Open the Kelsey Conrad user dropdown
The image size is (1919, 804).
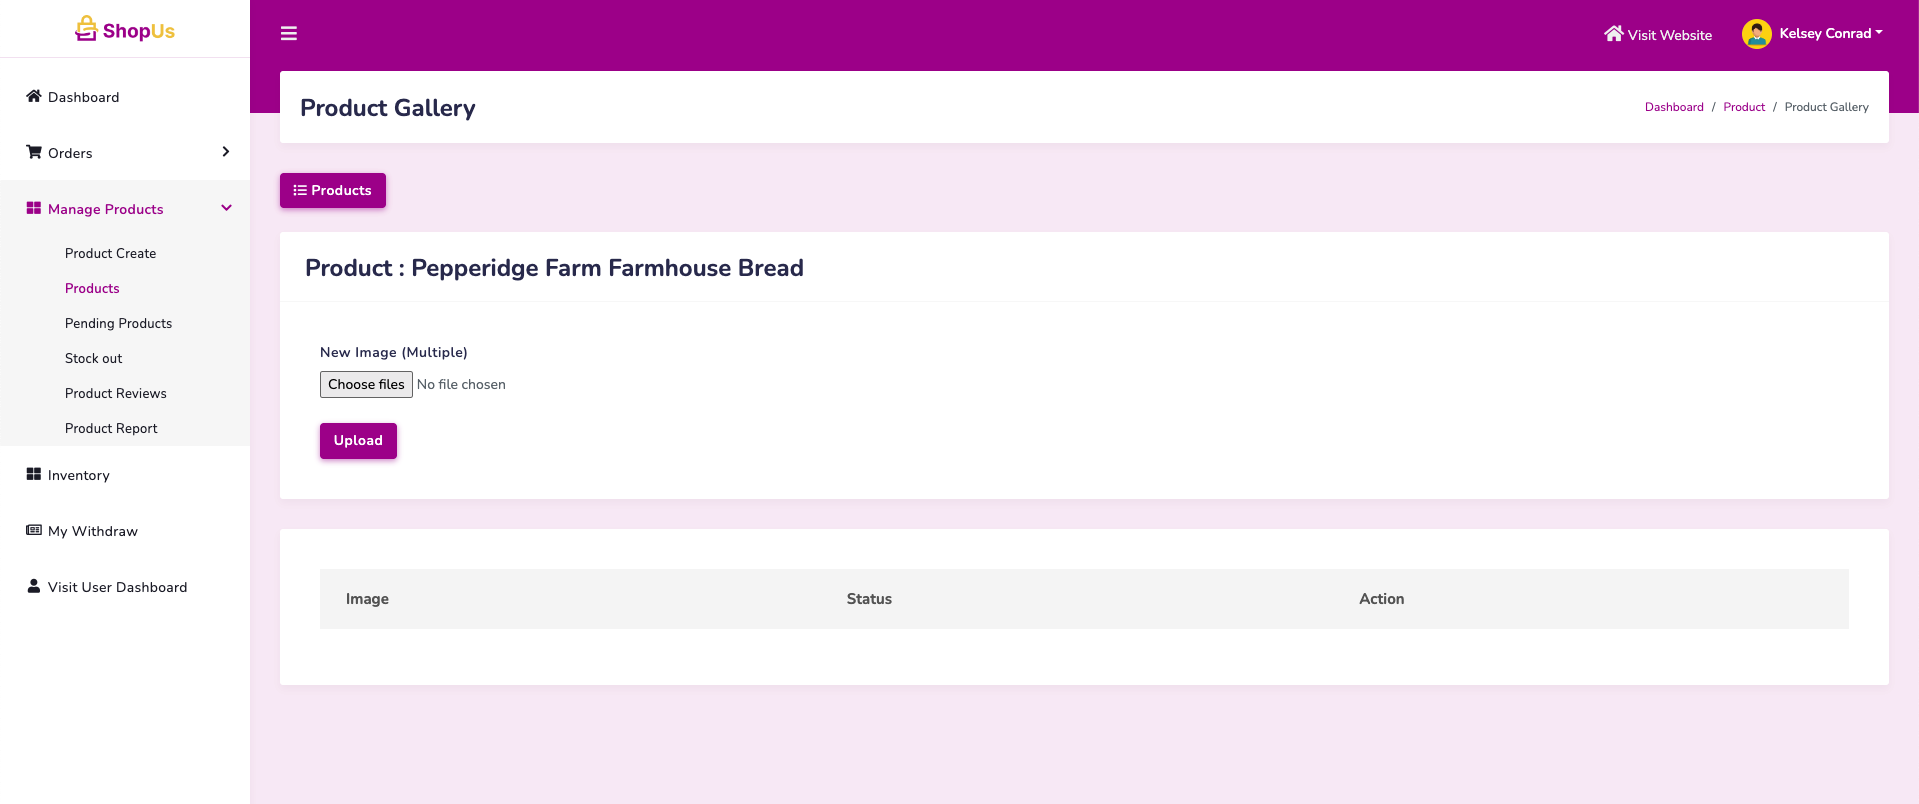1830,34
